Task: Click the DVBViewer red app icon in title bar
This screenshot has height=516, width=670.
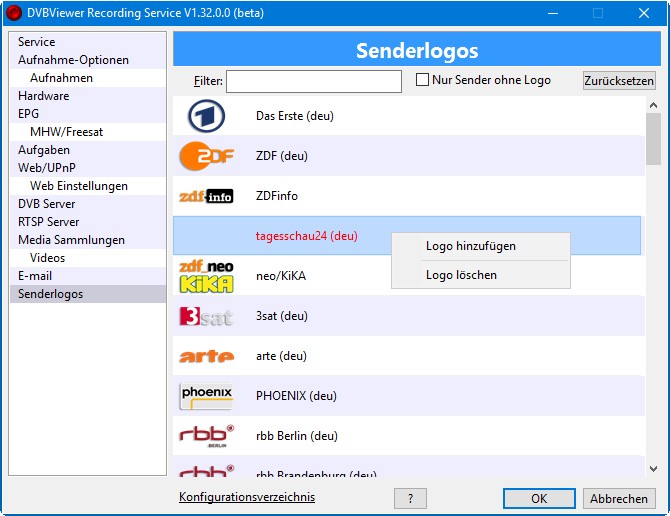Action: pos(14,13)
